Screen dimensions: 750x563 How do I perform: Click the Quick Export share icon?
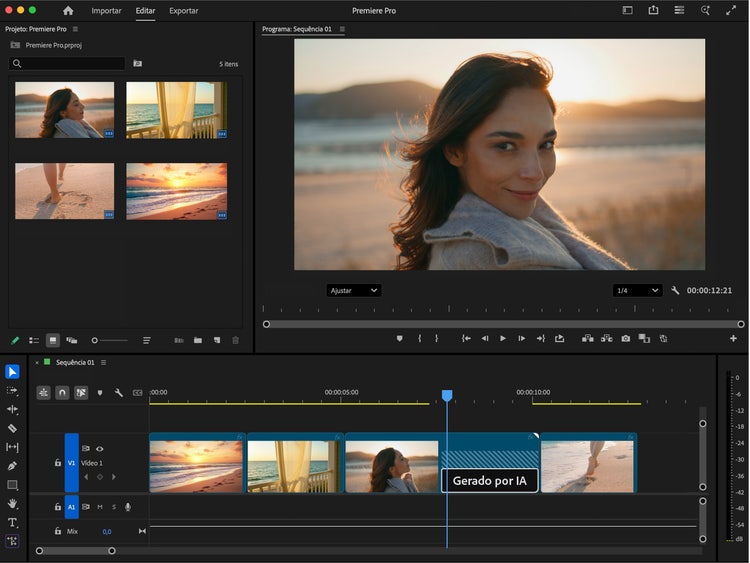click(653, 10)
